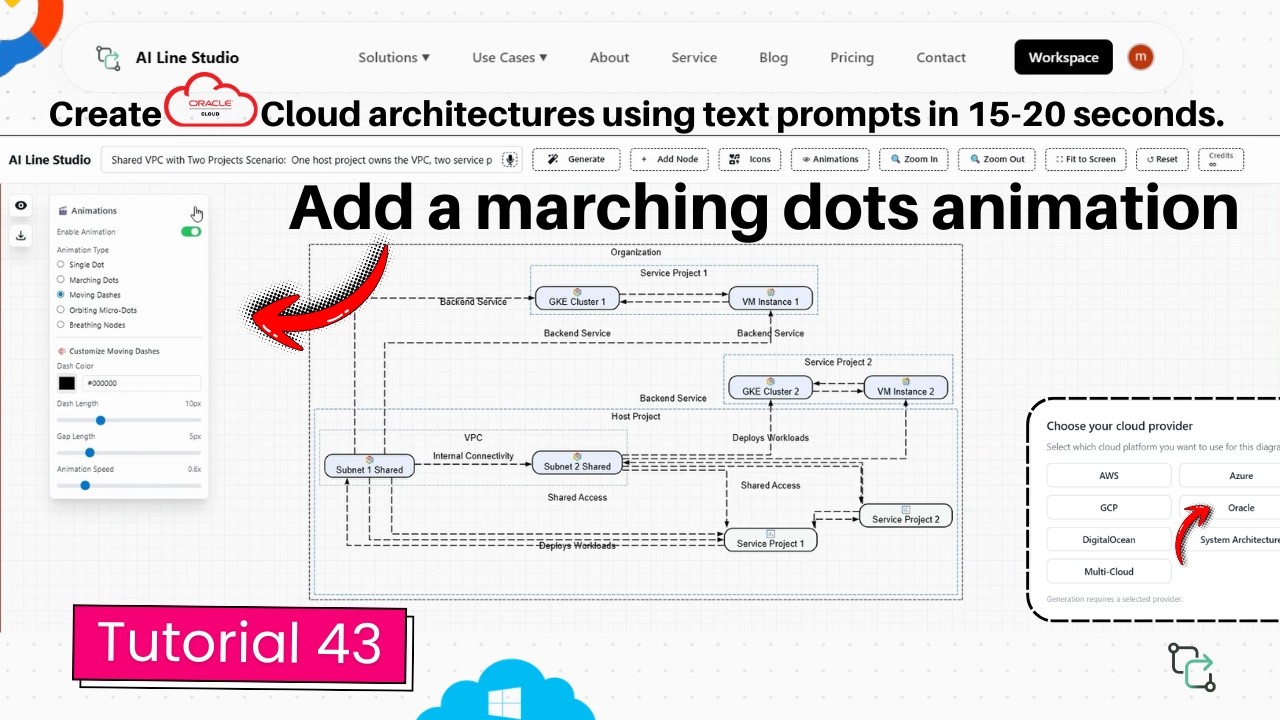1280x720 pixels.
Task: Select the VM Instance 2 node
Action: click(x=906, y=389)
